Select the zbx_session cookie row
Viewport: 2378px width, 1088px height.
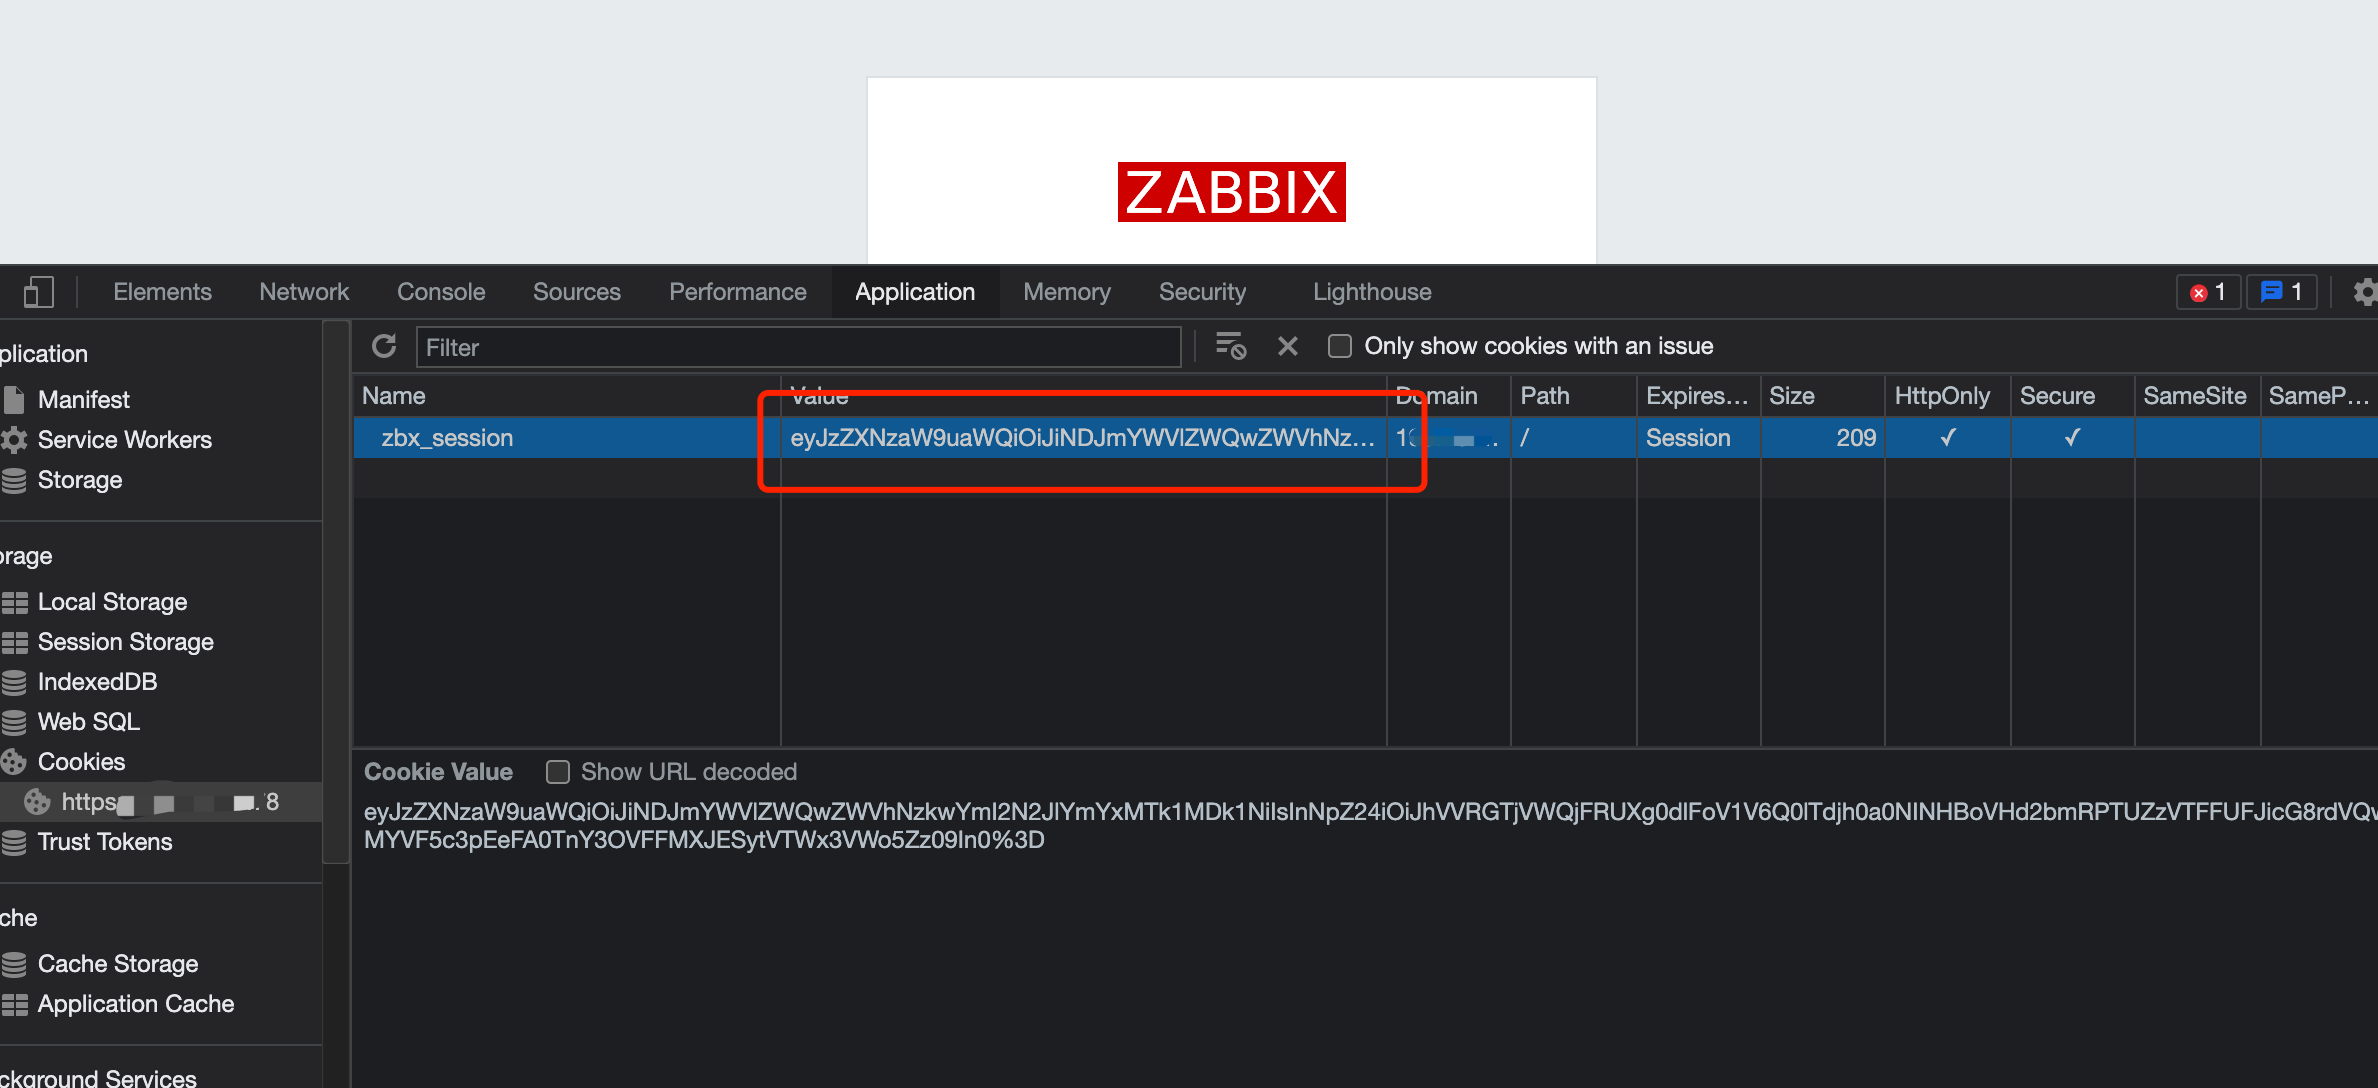[x=447, y=438]
